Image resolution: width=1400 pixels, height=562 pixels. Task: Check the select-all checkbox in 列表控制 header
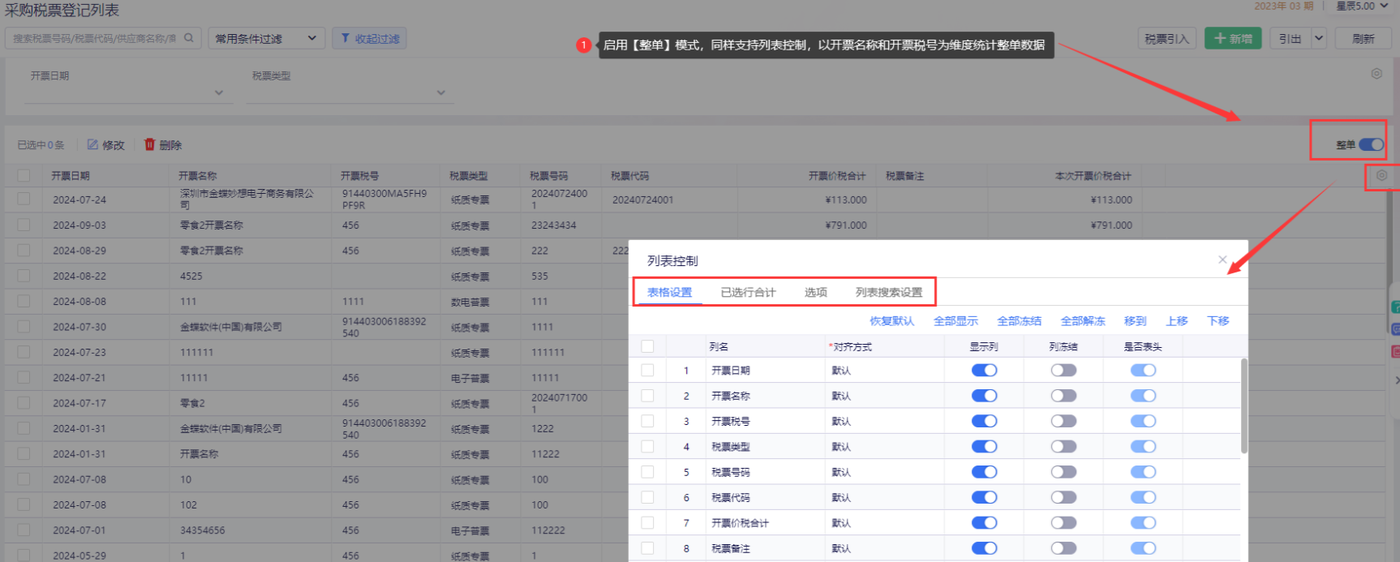pos(647,346)
